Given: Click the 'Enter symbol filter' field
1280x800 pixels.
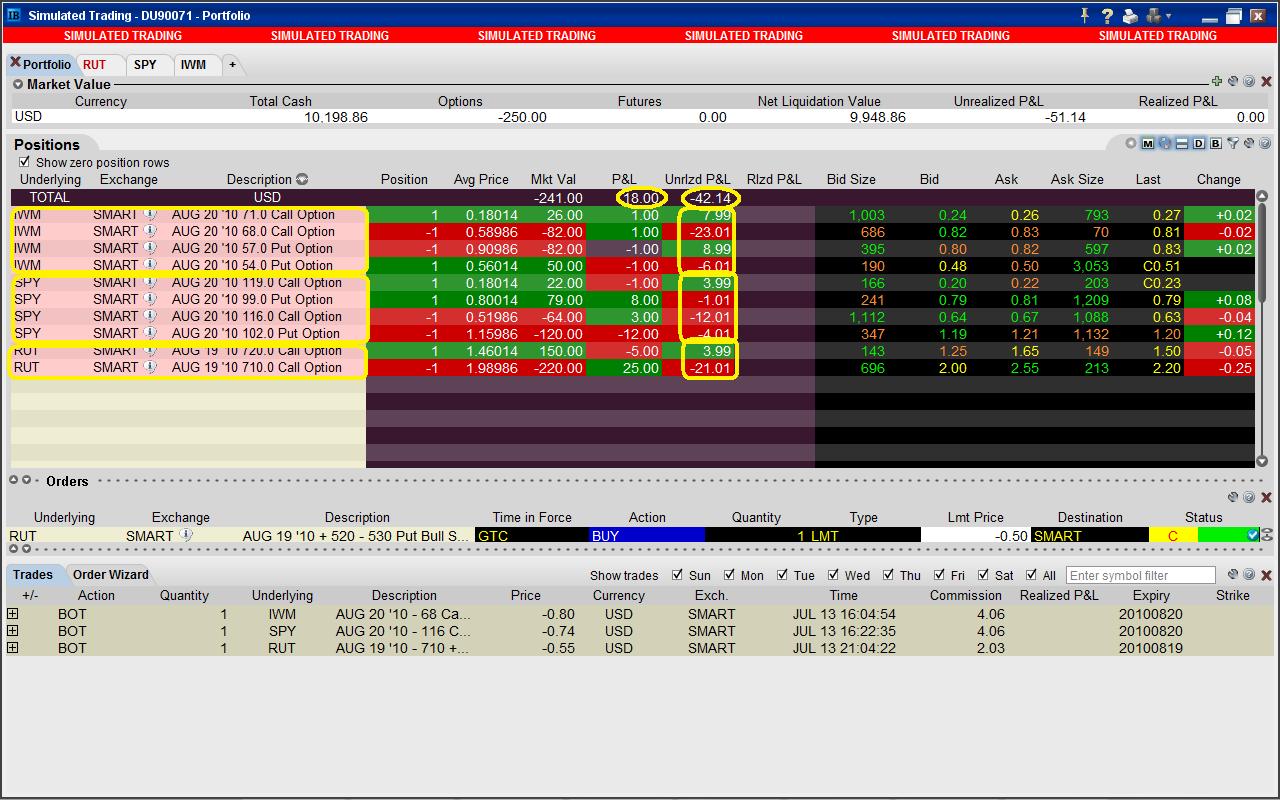Looking at the screenshot, I should coord(1140,575).
